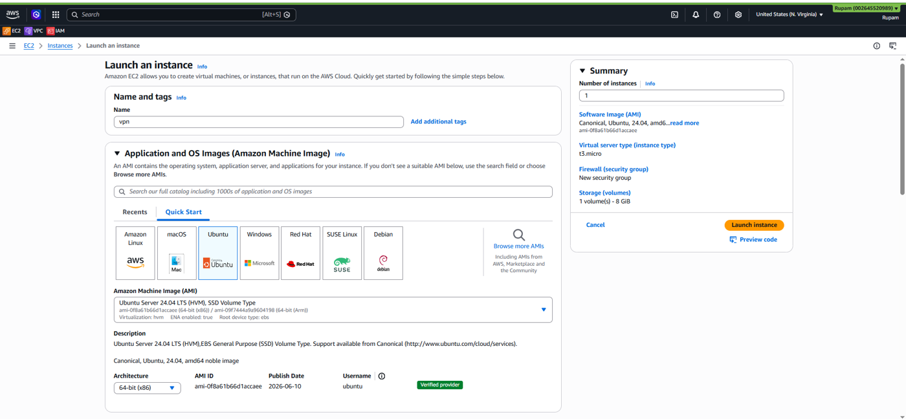Open the info panel icon at top right
The width and height of the screenshot is (906, 419).
[x=877, y=46]
